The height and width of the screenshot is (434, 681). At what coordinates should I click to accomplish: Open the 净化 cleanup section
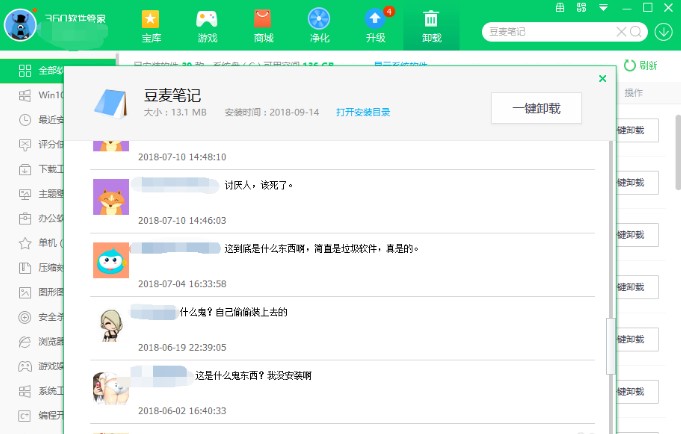(319, 25)
